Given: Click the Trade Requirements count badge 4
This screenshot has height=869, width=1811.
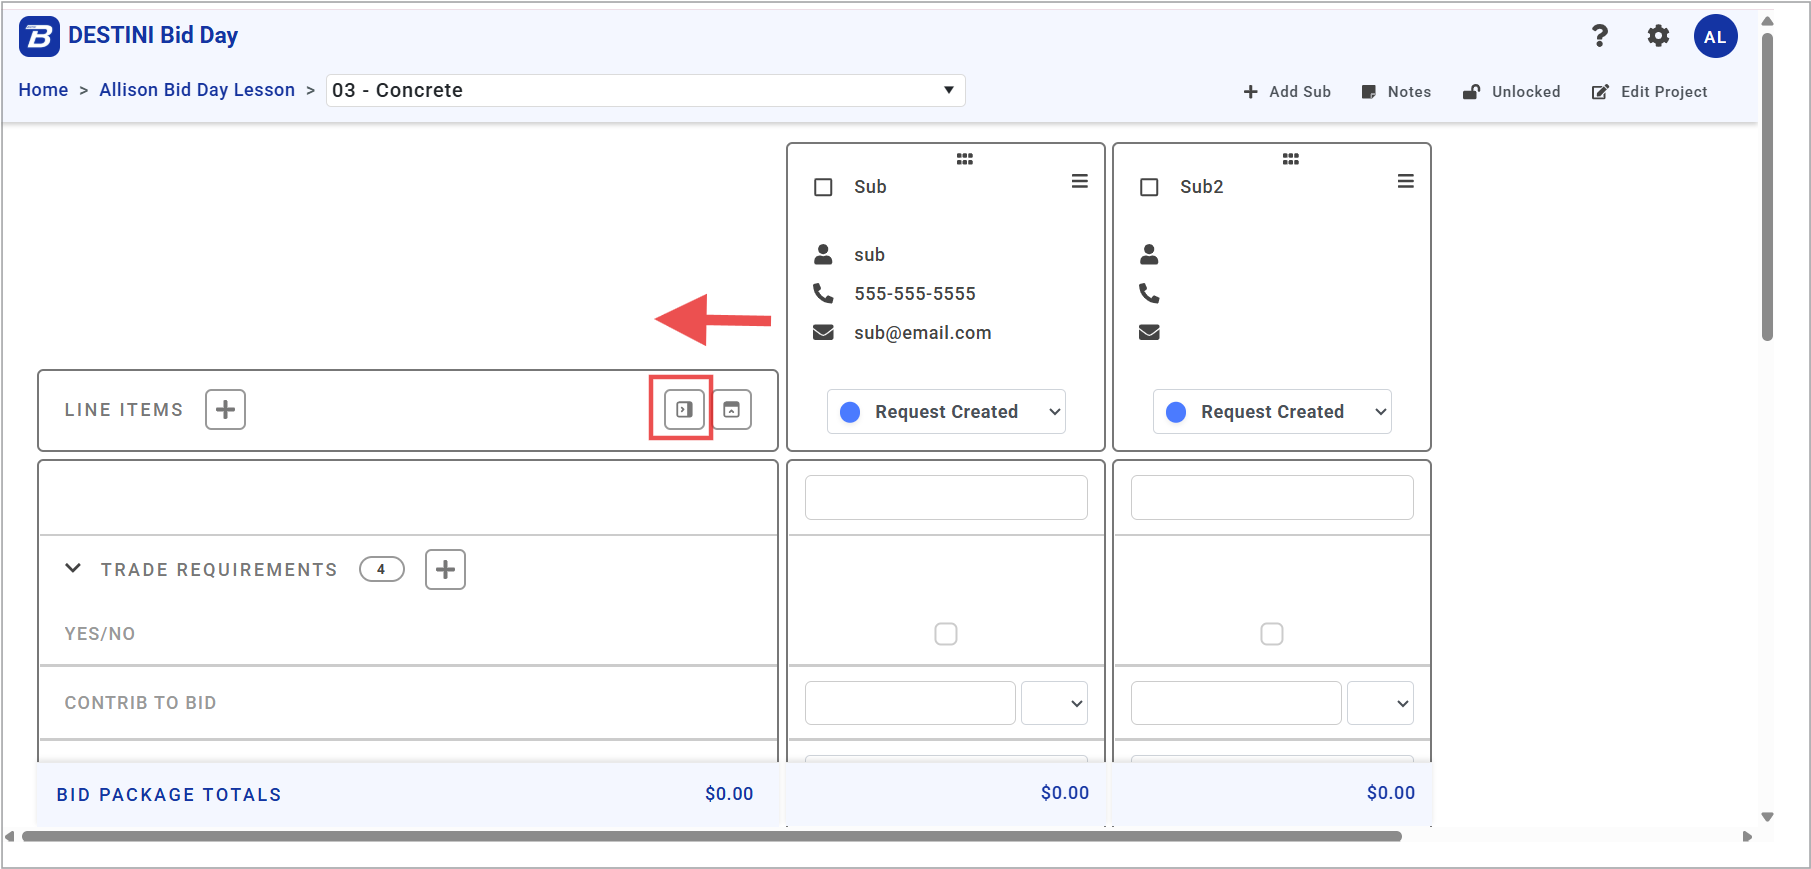Looking at the screenshot, I should click(382, 569).
